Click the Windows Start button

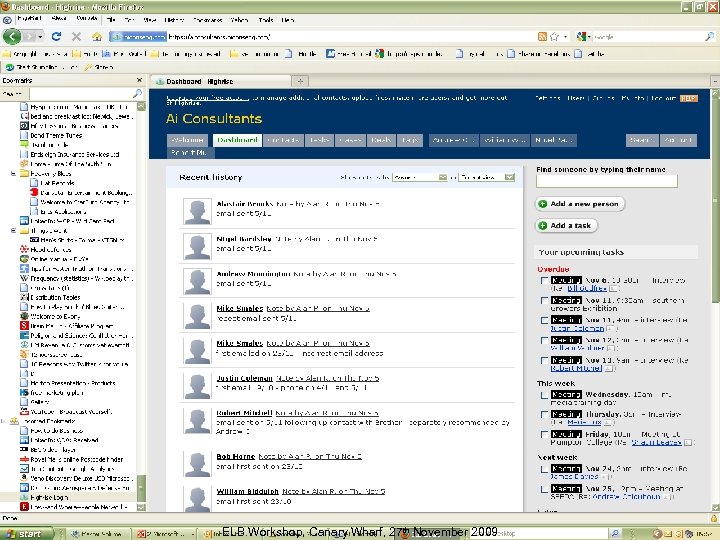(x=26, y=534)
